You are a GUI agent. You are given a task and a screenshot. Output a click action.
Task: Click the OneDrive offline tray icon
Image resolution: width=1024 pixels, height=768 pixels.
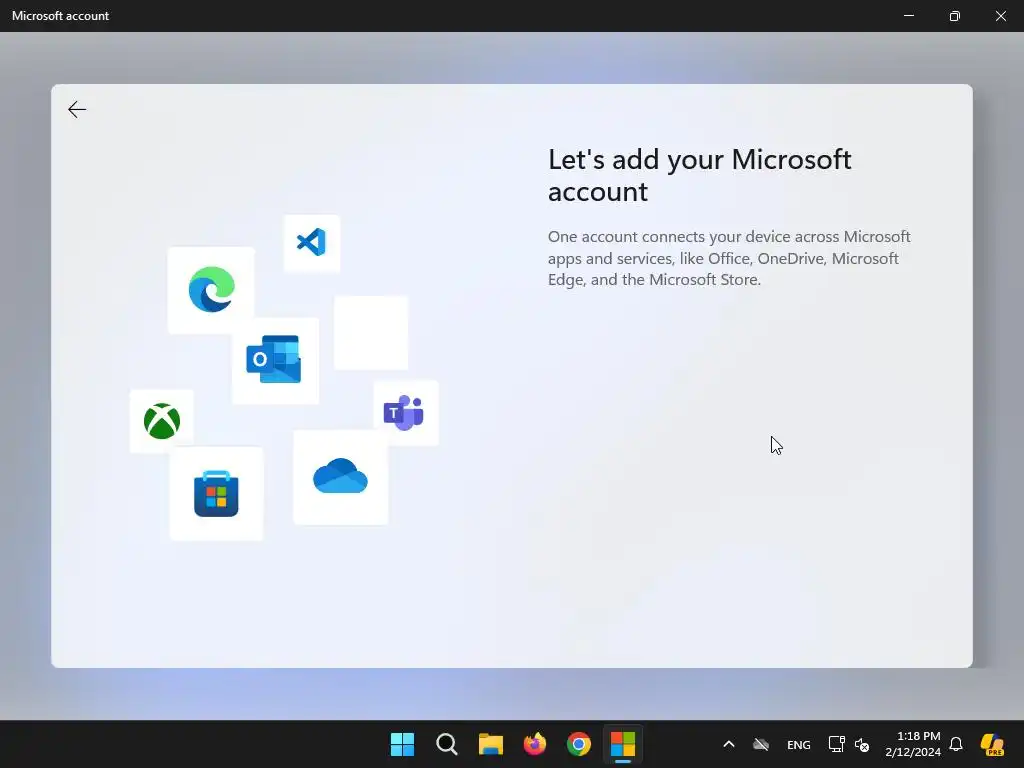(761, 744)
